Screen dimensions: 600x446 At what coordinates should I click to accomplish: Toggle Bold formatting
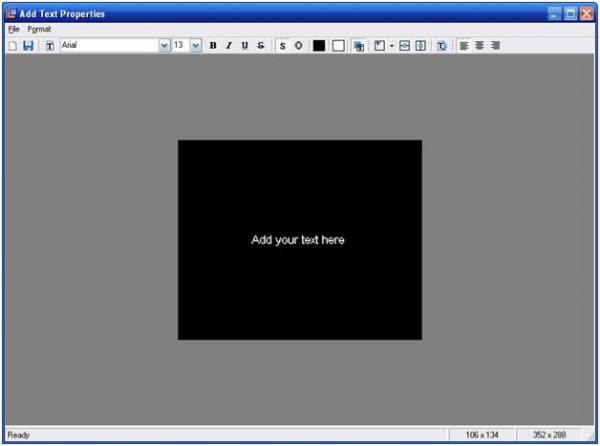point(213,46)
